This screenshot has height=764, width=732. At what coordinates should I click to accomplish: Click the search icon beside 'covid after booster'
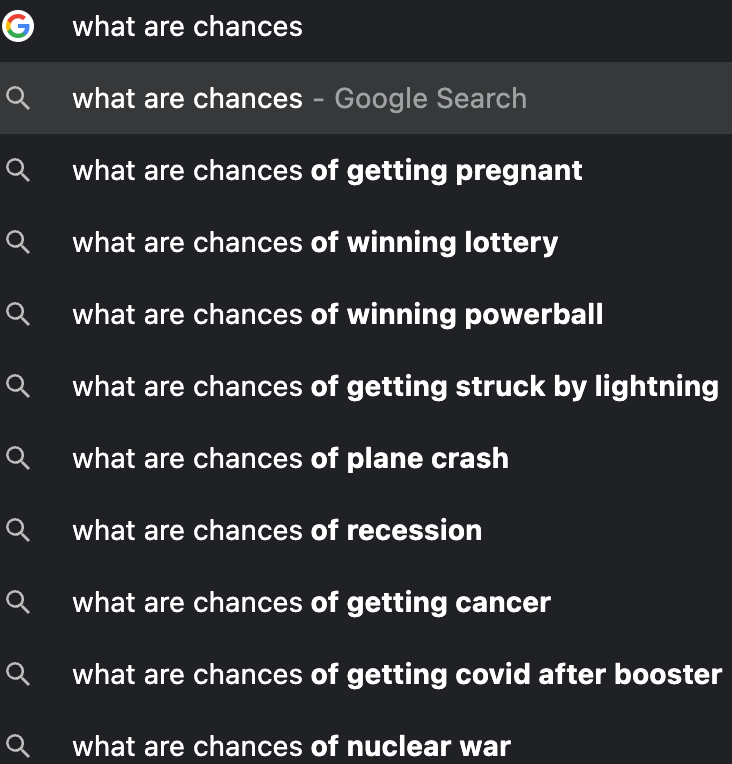(18, 674)
